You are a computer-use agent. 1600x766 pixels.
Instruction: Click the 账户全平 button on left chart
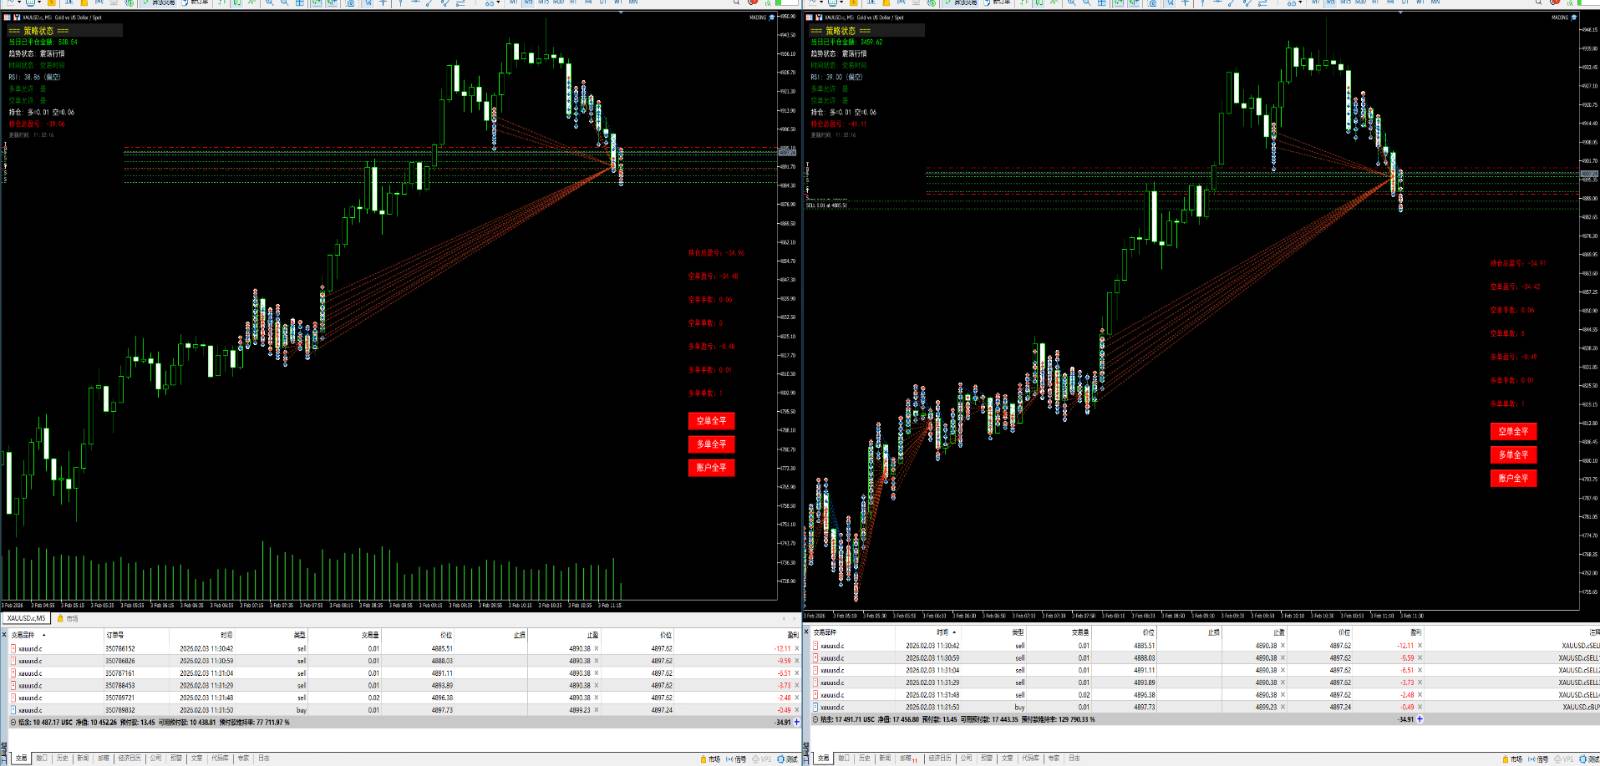(711, 467)
